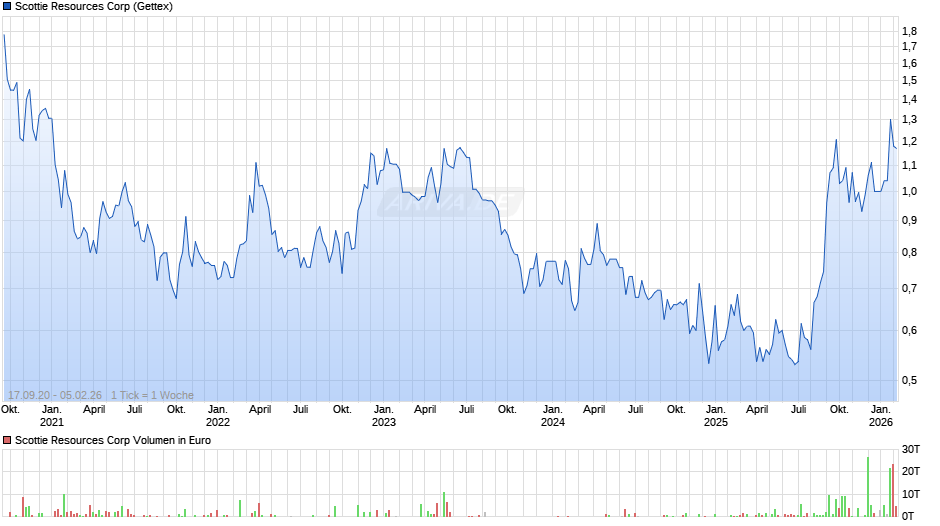Click the red legend square beside the Volumen title
940x526 pixels.
7,440
